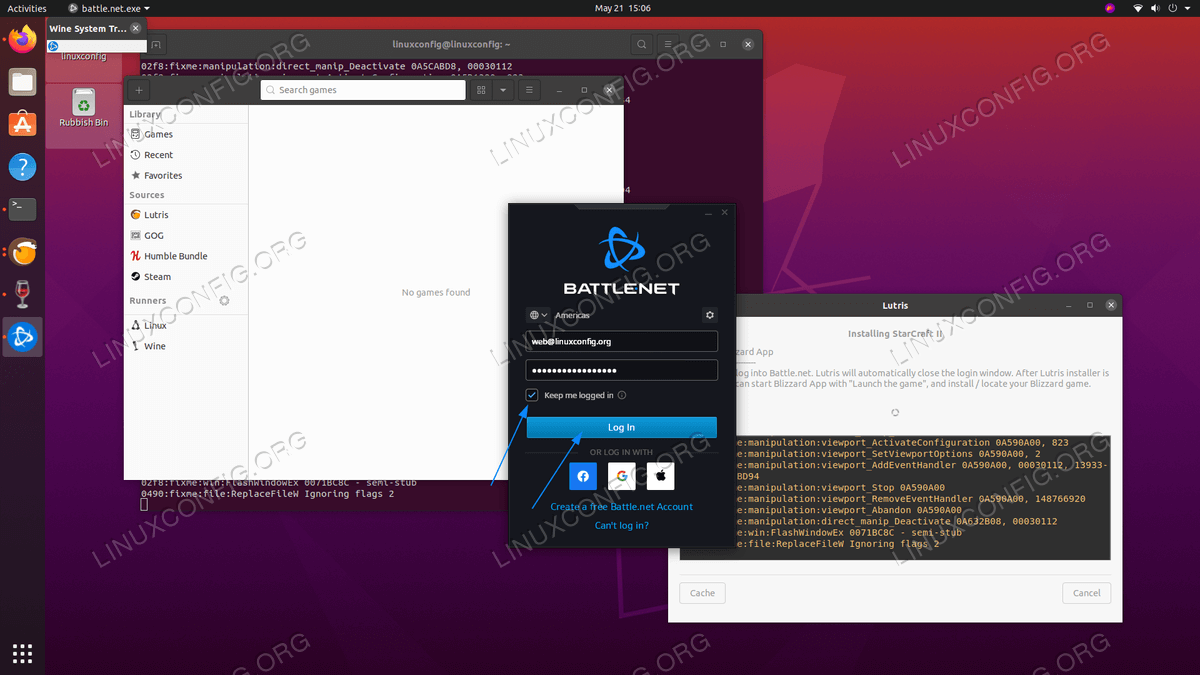Image resolution: width=1200 pixels, height=675 pixels.
Task: Select Steam in Sources sidebar
Action: (x=157, y=277)
